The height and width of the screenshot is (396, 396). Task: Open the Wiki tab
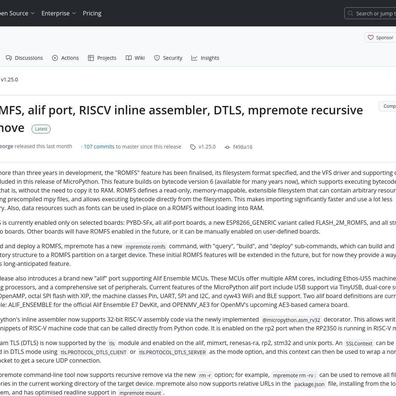135,58
